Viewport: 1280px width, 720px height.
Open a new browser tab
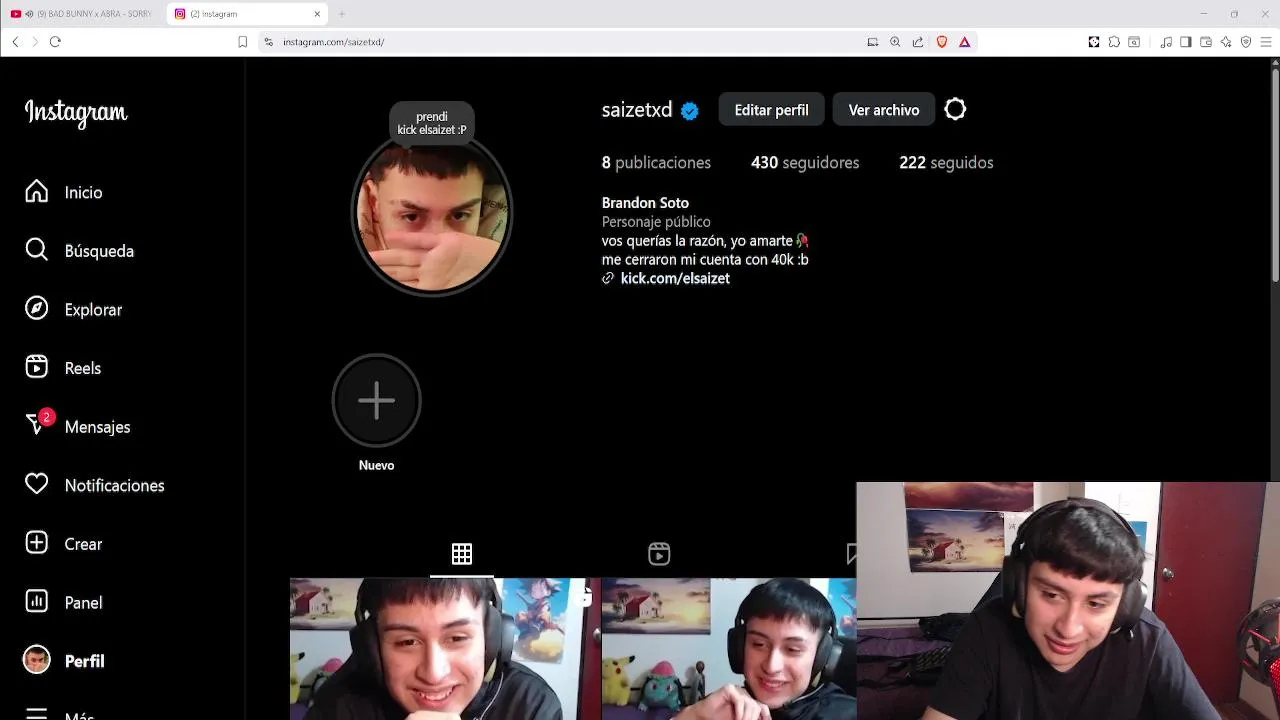pyautogui.click(x=342, y=14)
